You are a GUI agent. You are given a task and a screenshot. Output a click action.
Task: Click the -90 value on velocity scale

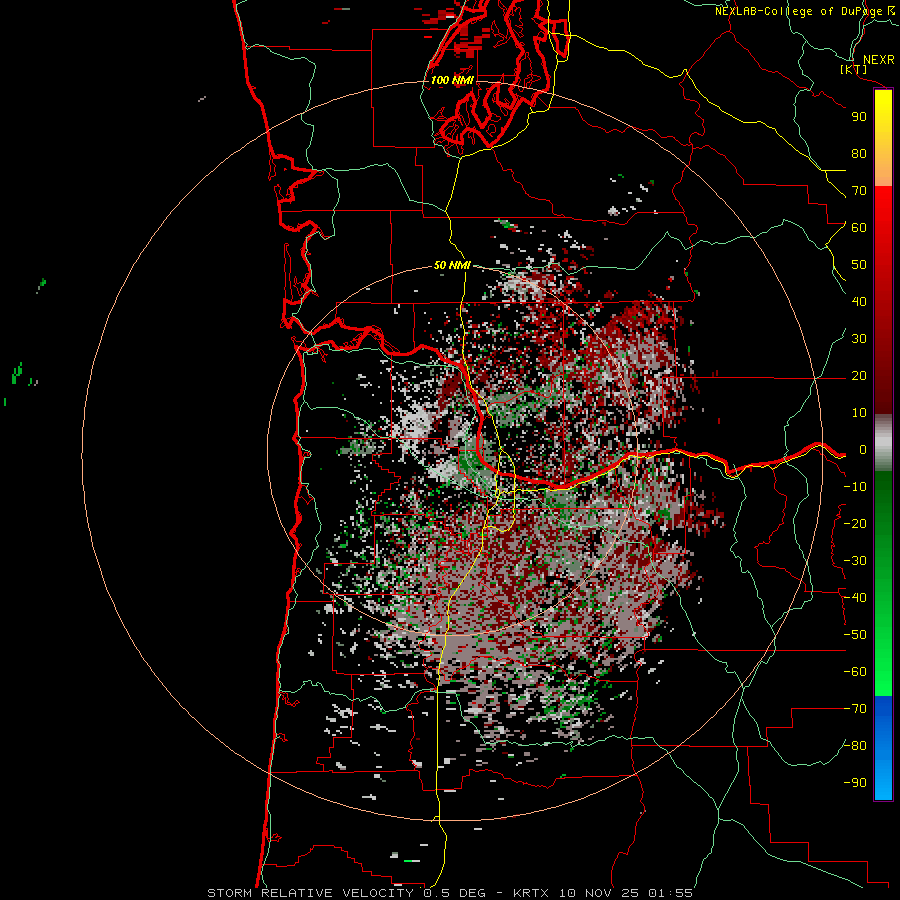[855, 783]
